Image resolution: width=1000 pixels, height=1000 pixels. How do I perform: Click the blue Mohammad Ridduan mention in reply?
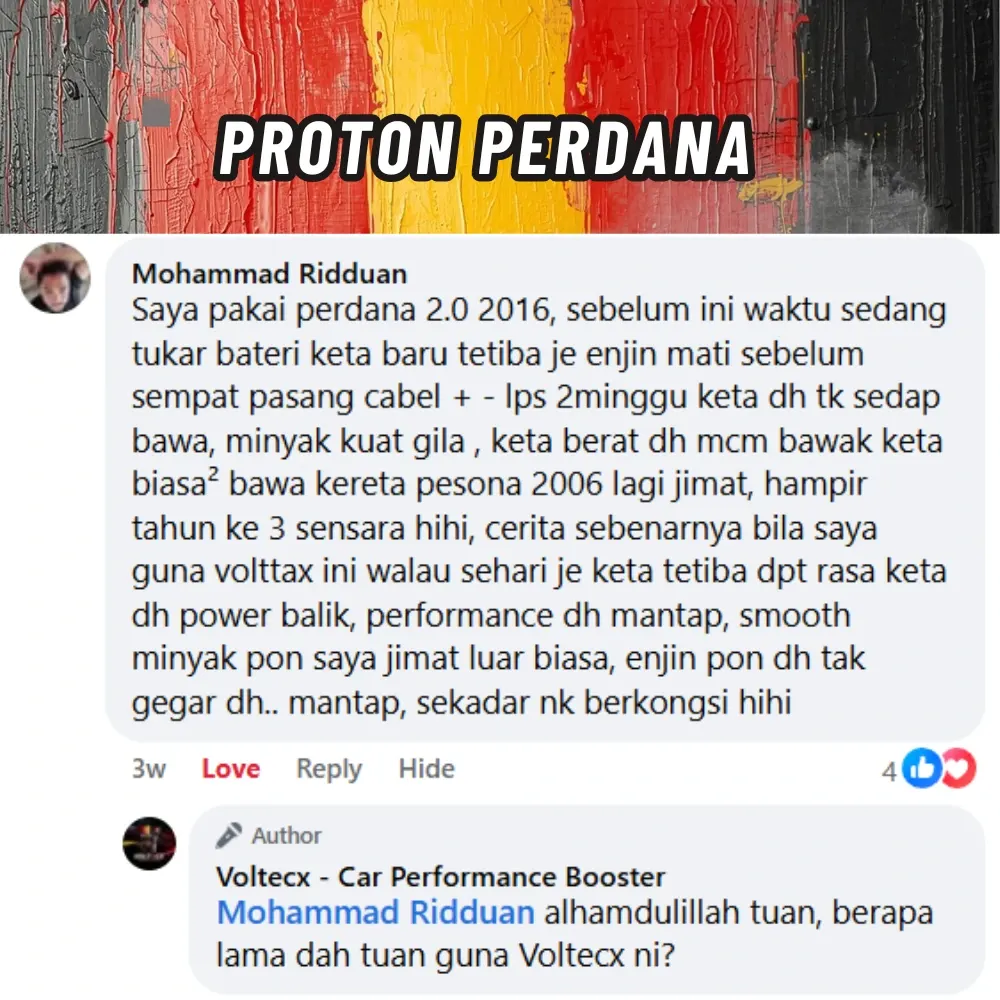click(376, 913)
